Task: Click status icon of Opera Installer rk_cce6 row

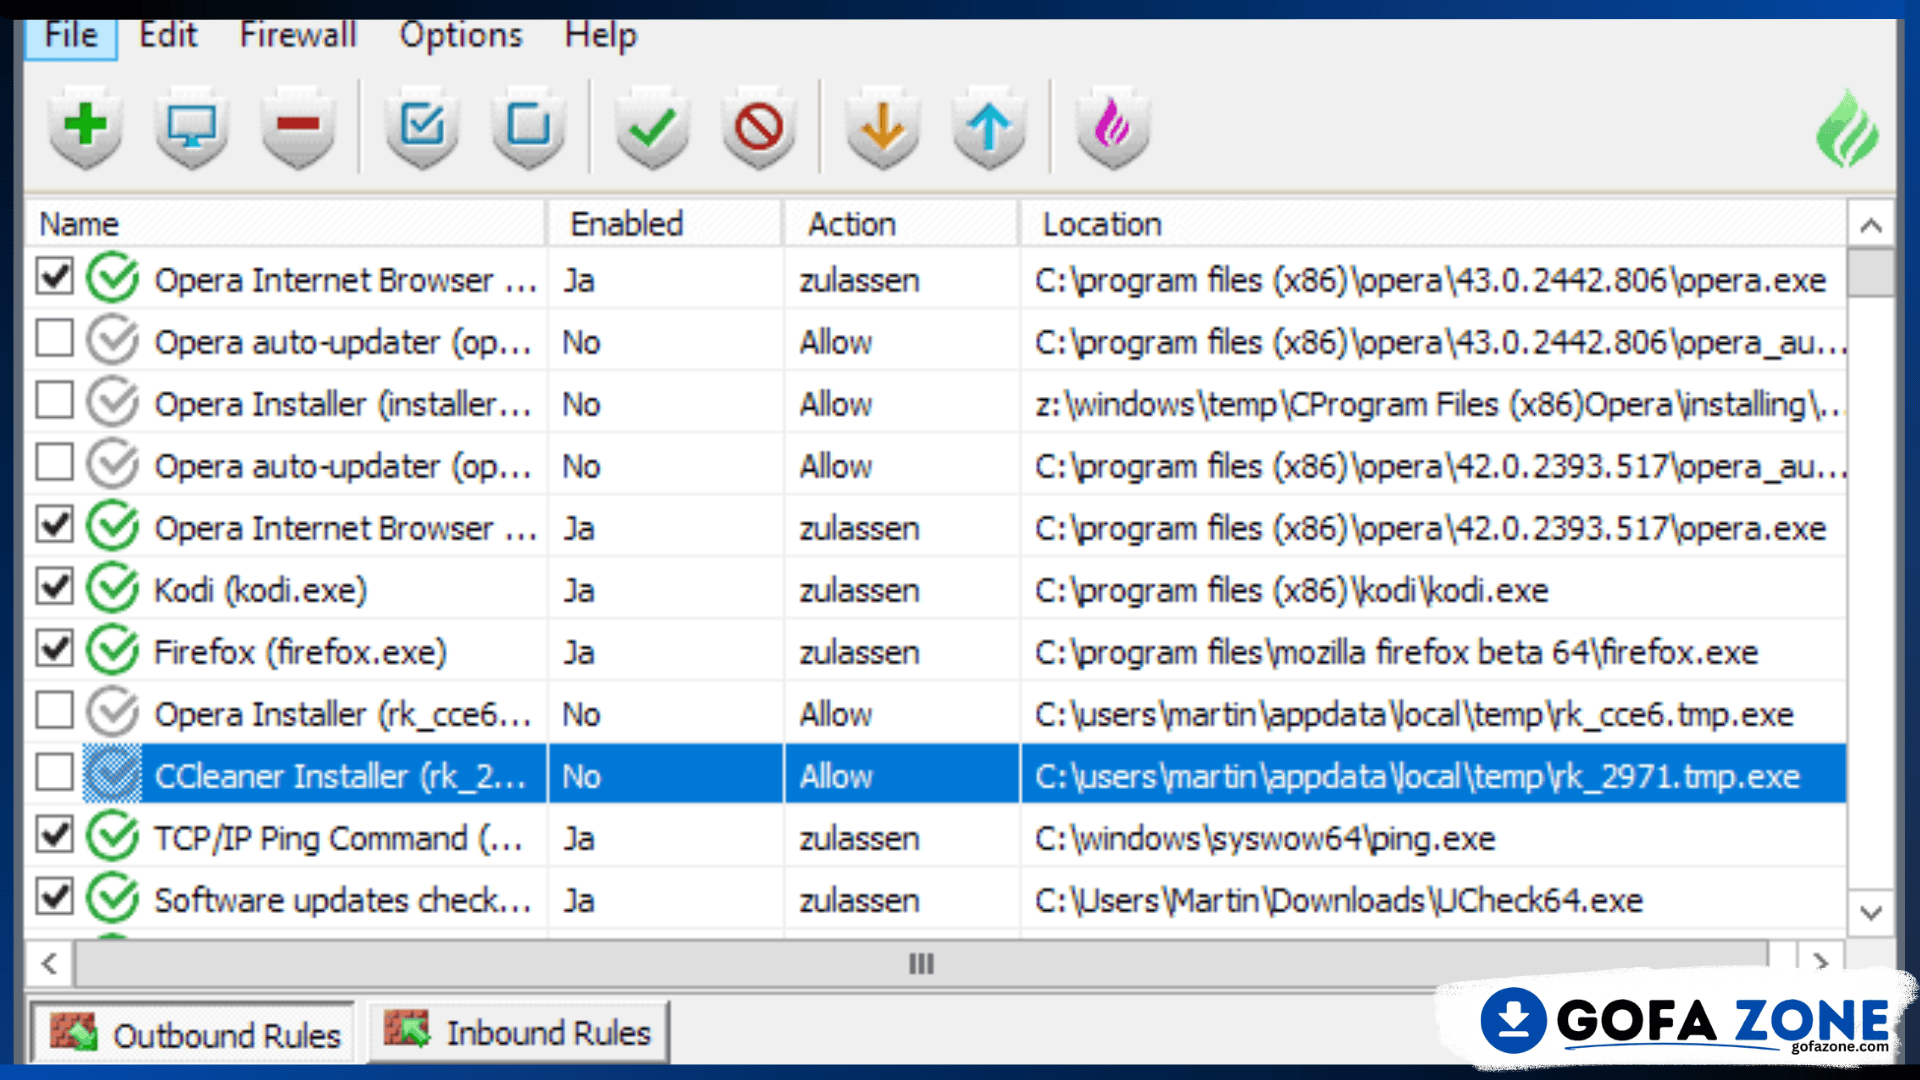Action: point(113,712)
